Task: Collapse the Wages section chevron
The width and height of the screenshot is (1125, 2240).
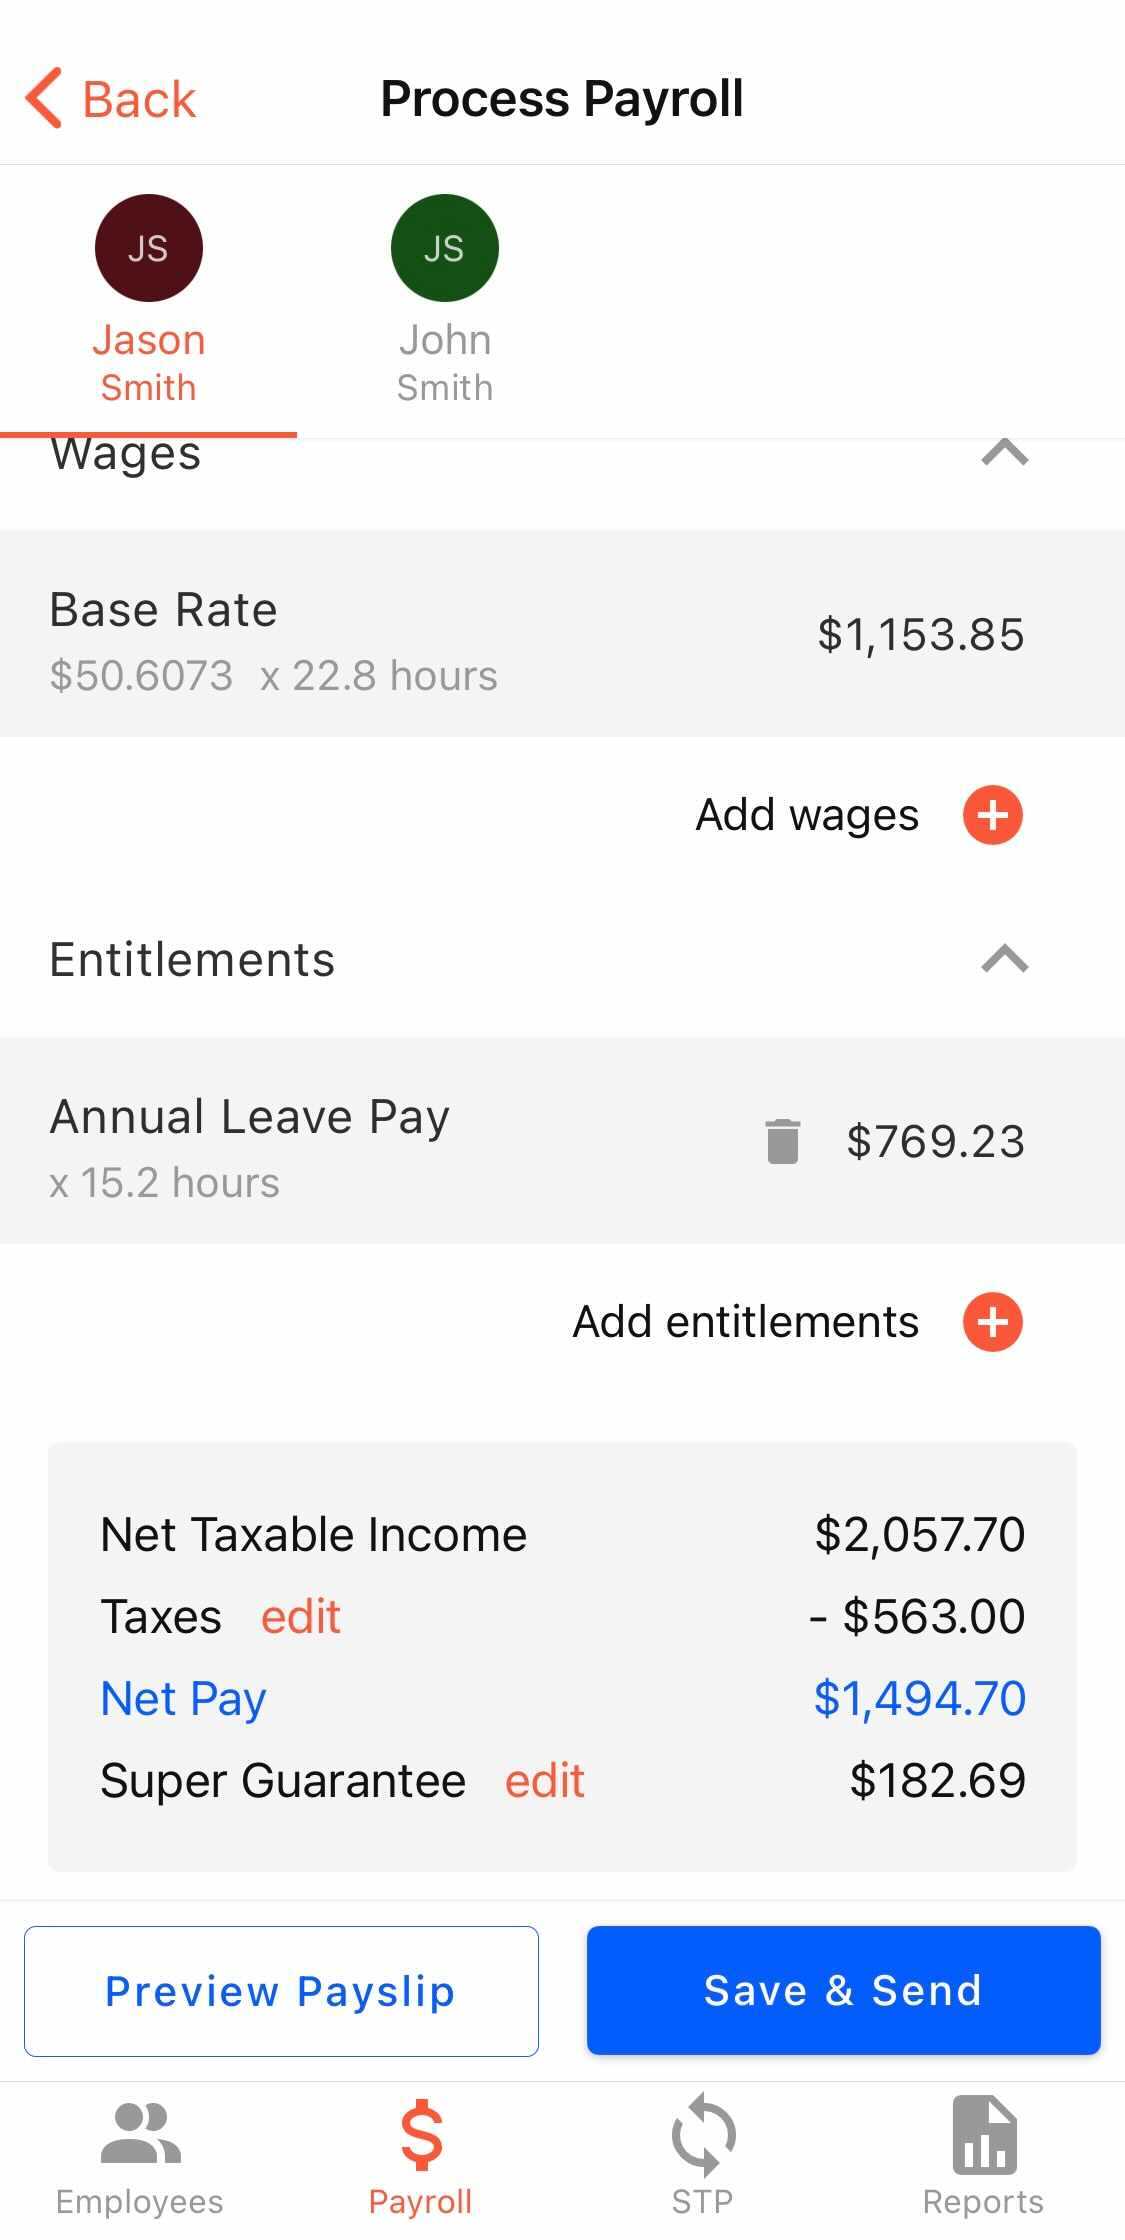Action: [x=1005, y=453]
